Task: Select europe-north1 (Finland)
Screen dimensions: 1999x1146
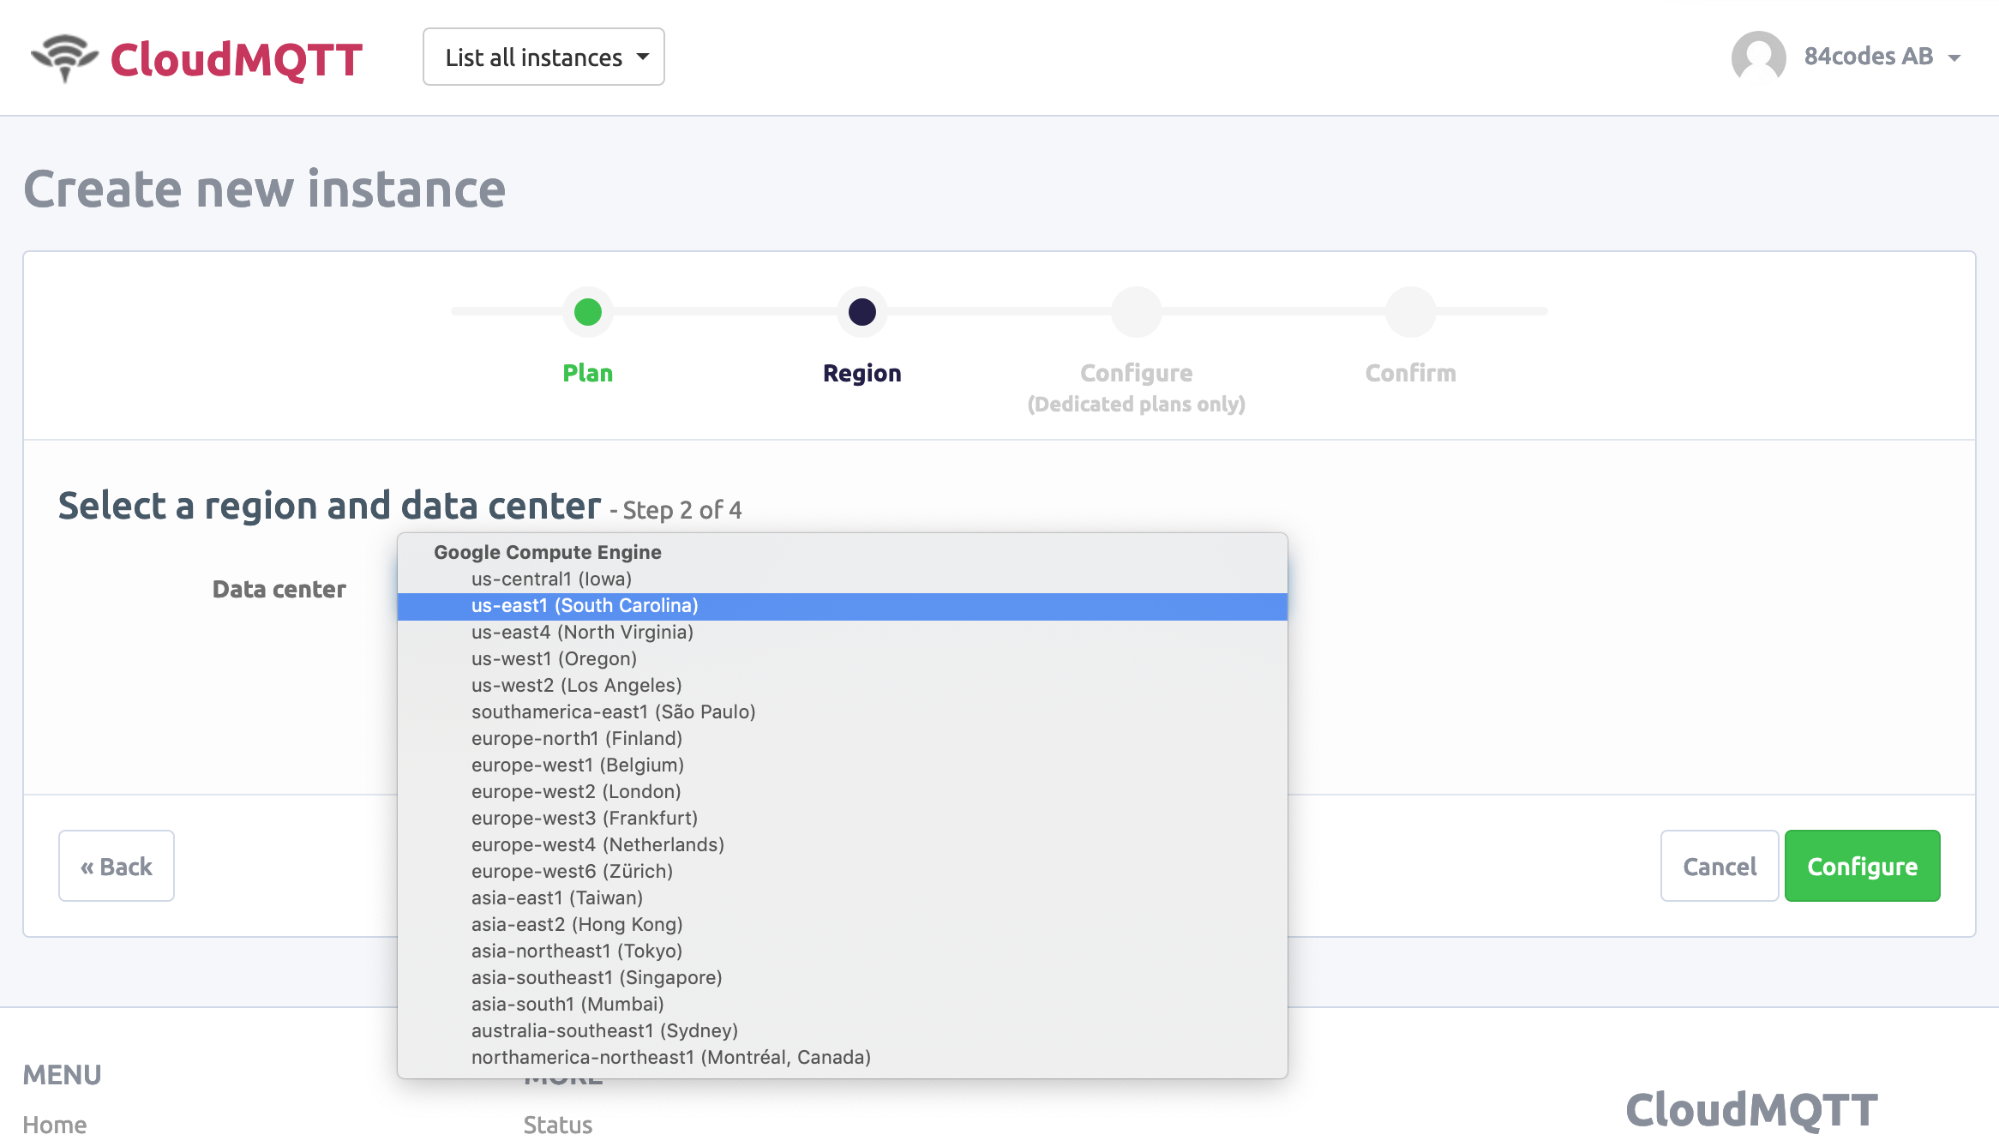Action: pyautogui.click(x=842, y=738)
